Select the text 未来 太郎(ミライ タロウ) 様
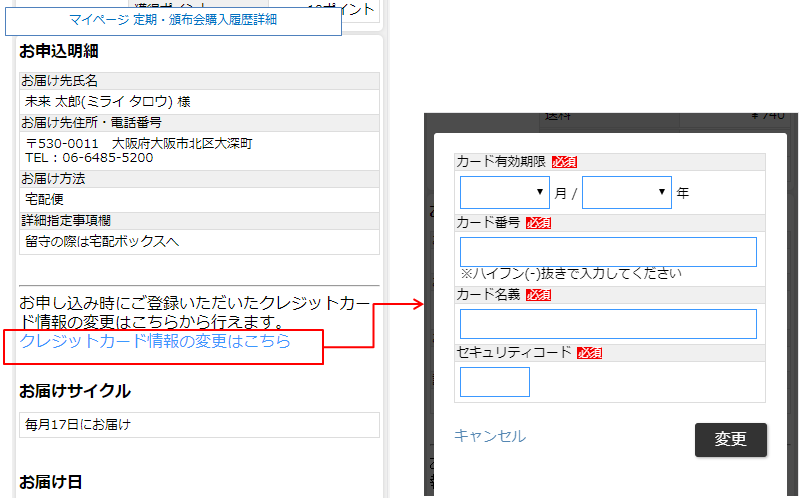 (108, 102)
